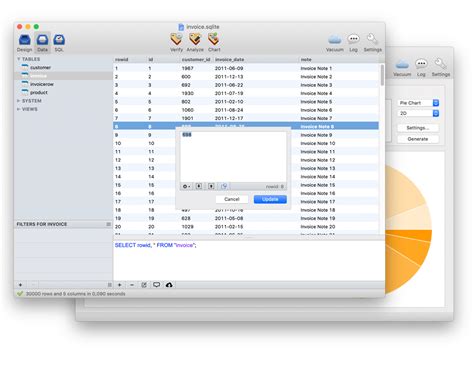This screenshot has width=474, height=374.
Task: Click customer_id cell 628
Action: click(x=186, y=218)
